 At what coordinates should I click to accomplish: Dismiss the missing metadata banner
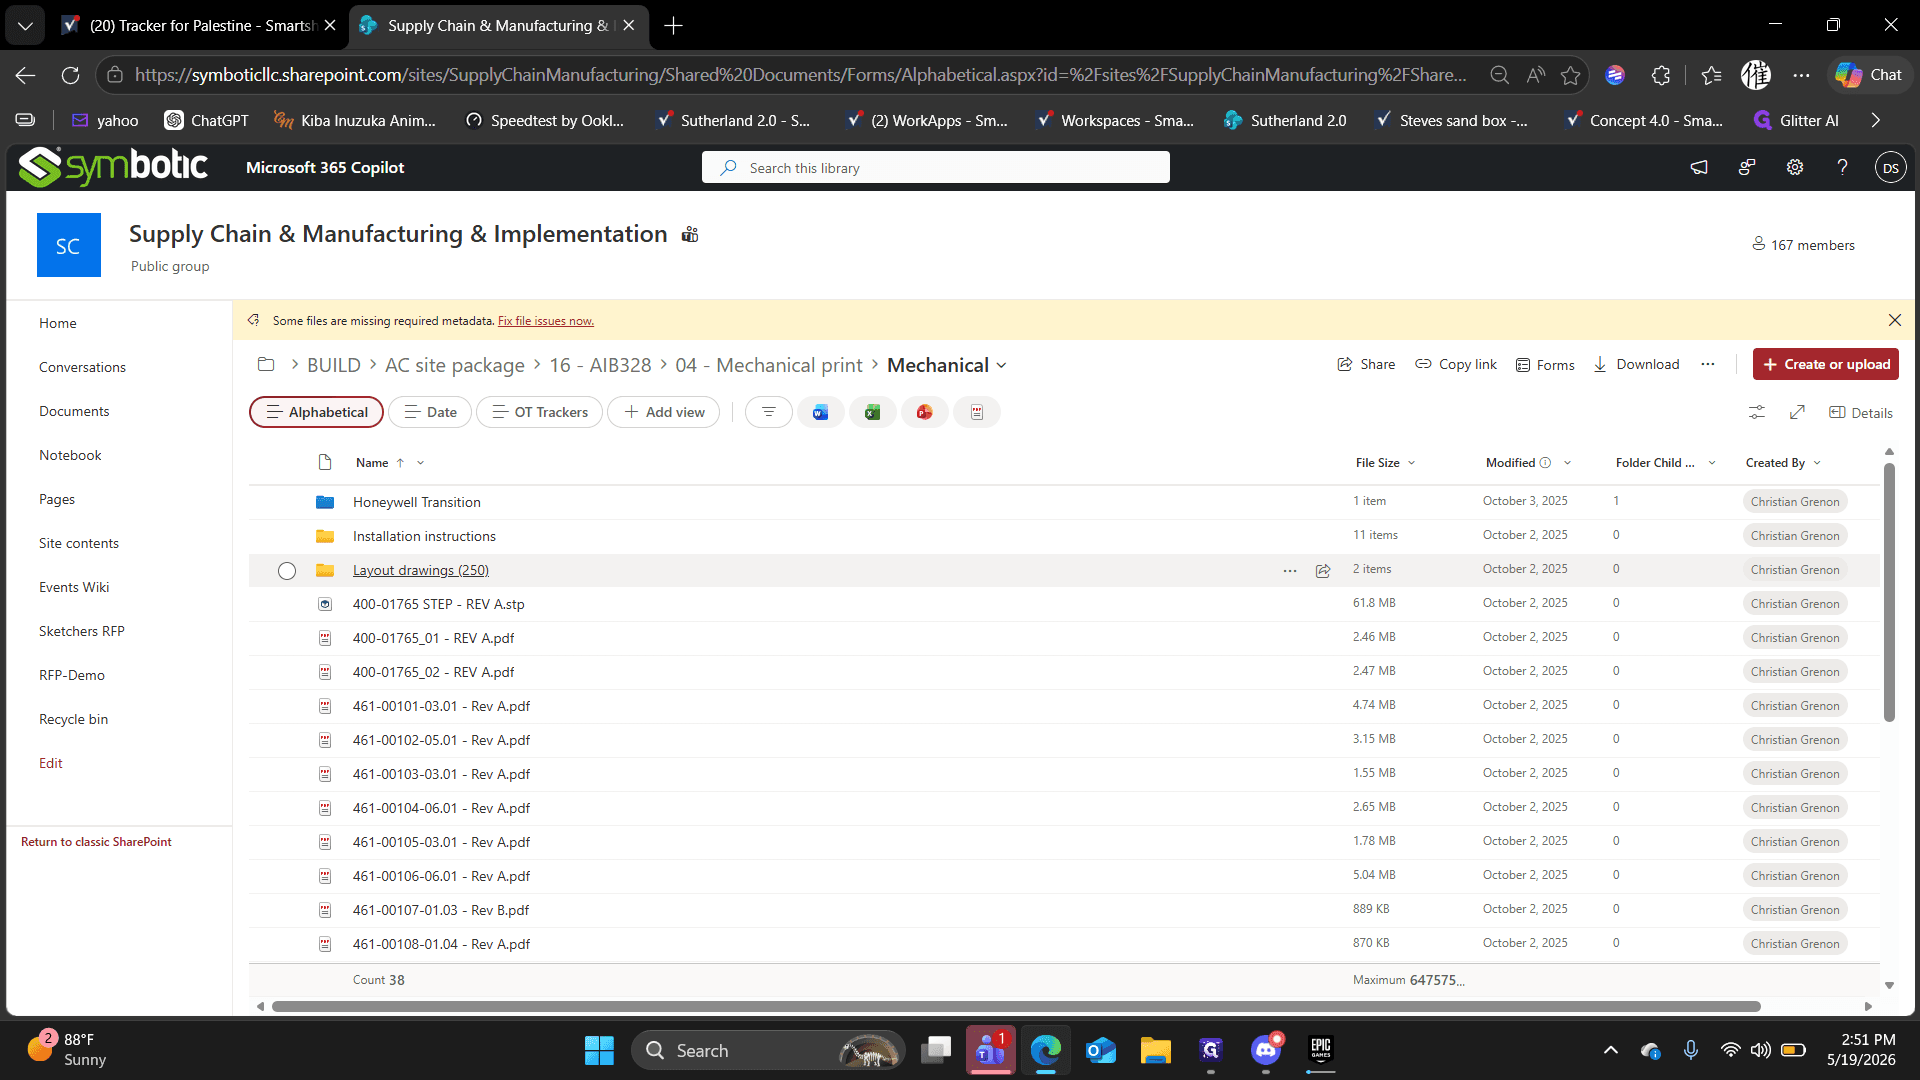1895,320
